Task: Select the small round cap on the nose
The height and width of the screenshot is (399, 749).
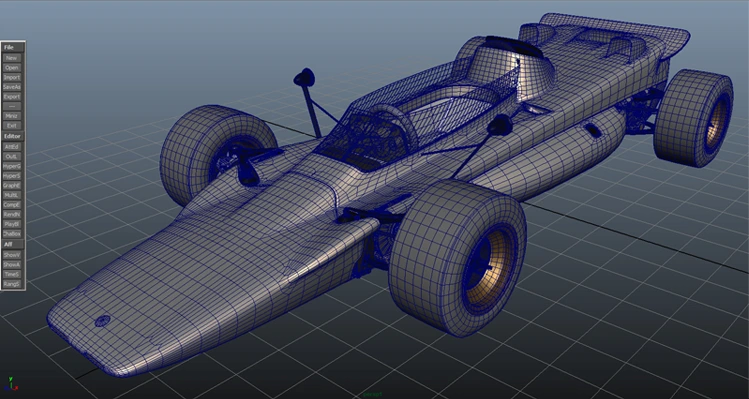Action: coord(102,321)
